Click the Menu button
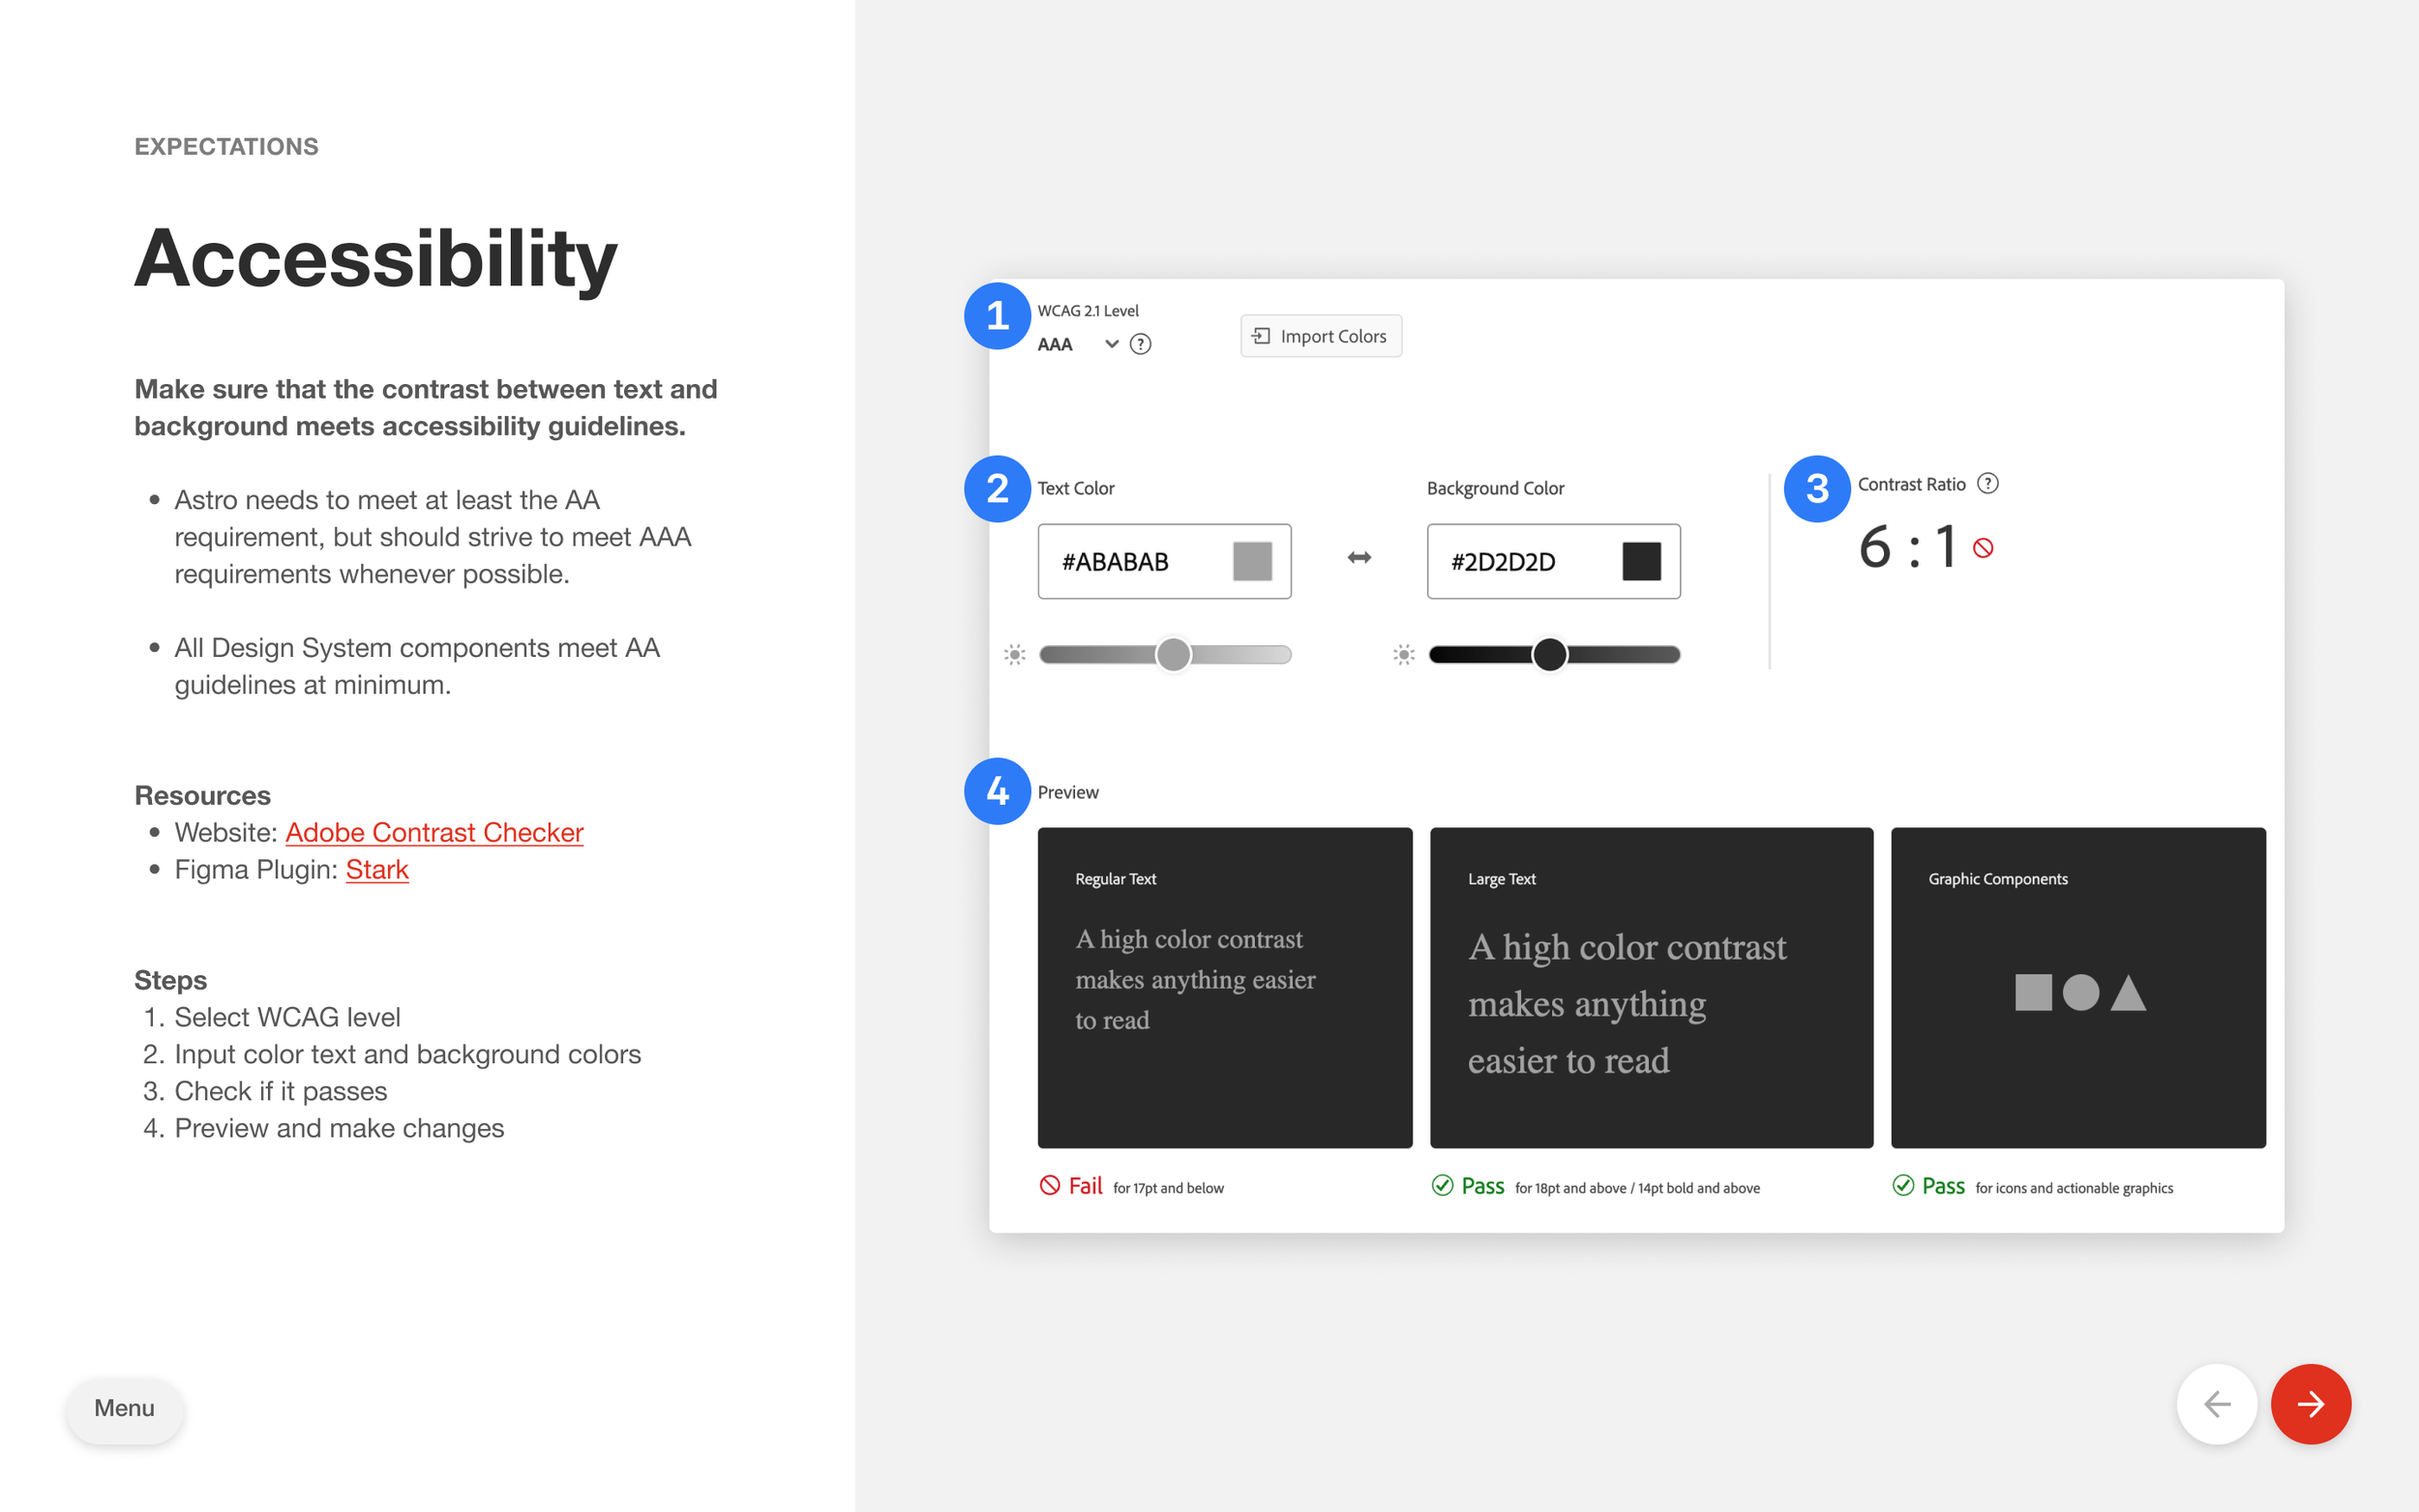2419x1512 pixels. click(x=124, y=1409)
